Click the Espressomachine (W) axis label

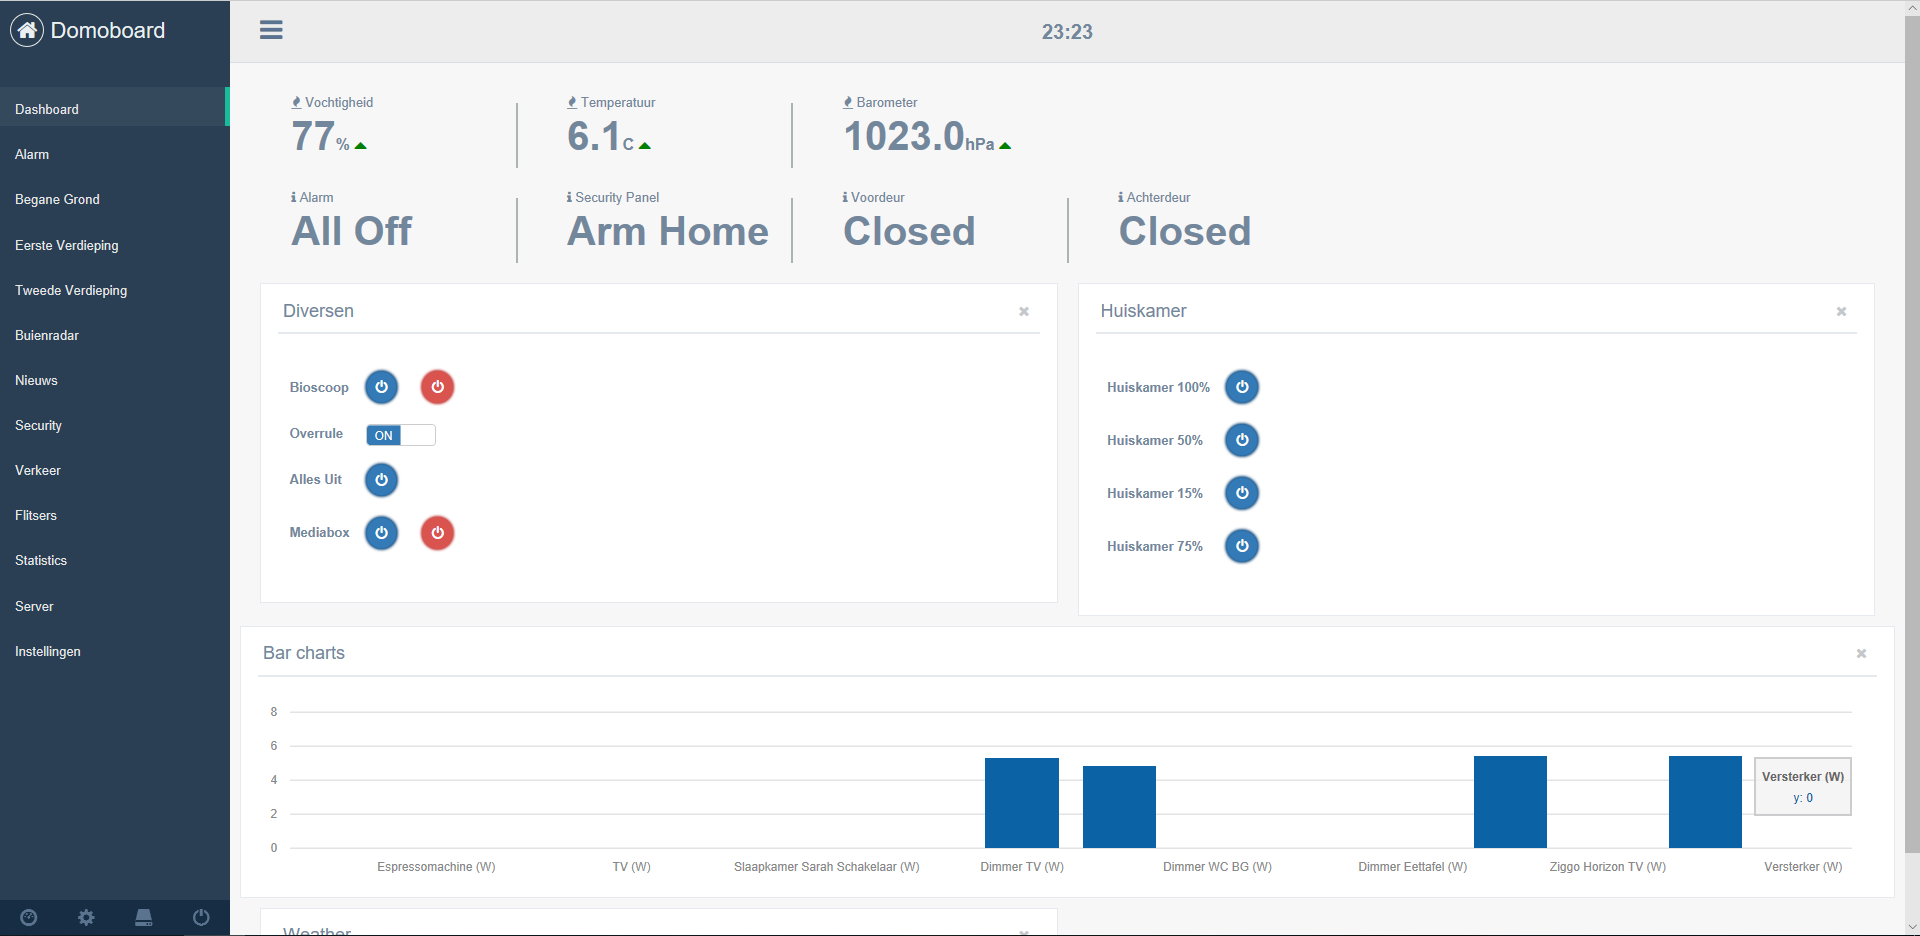click(436, 867)
